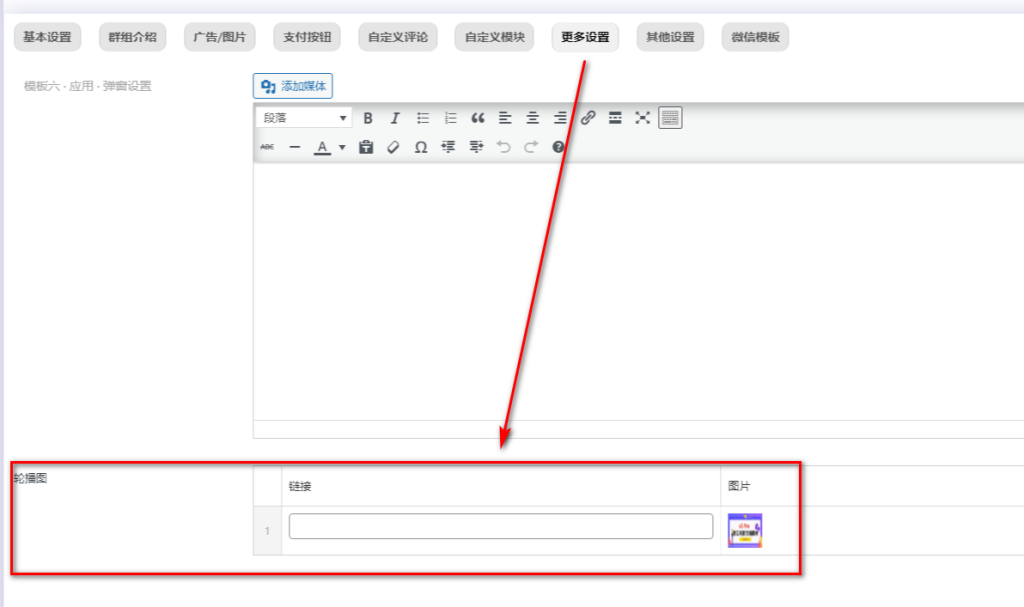Toggle bold formatting in the editor

368,118
